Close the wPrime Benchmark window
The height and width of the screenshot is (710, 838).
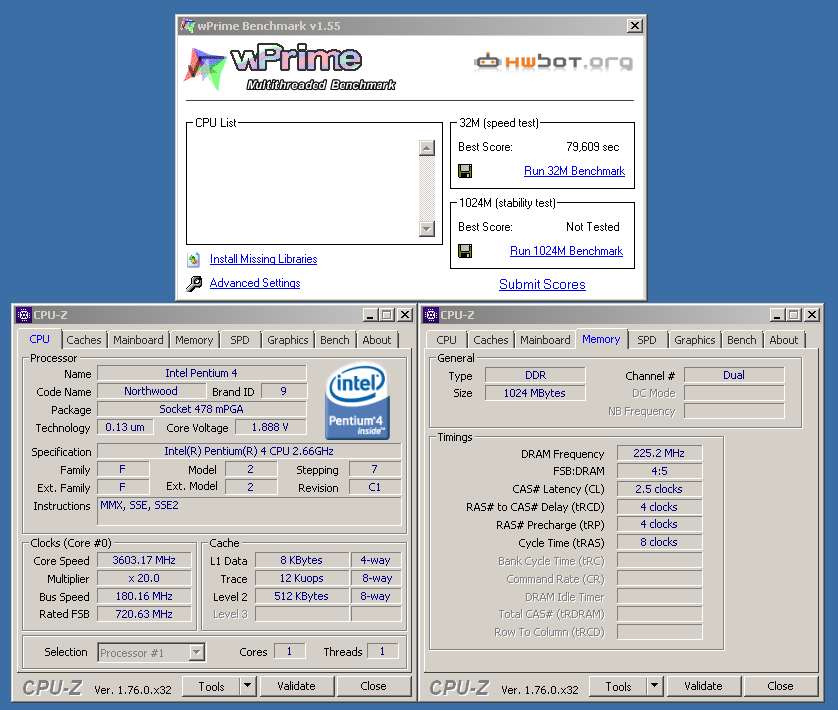point(634,26)
